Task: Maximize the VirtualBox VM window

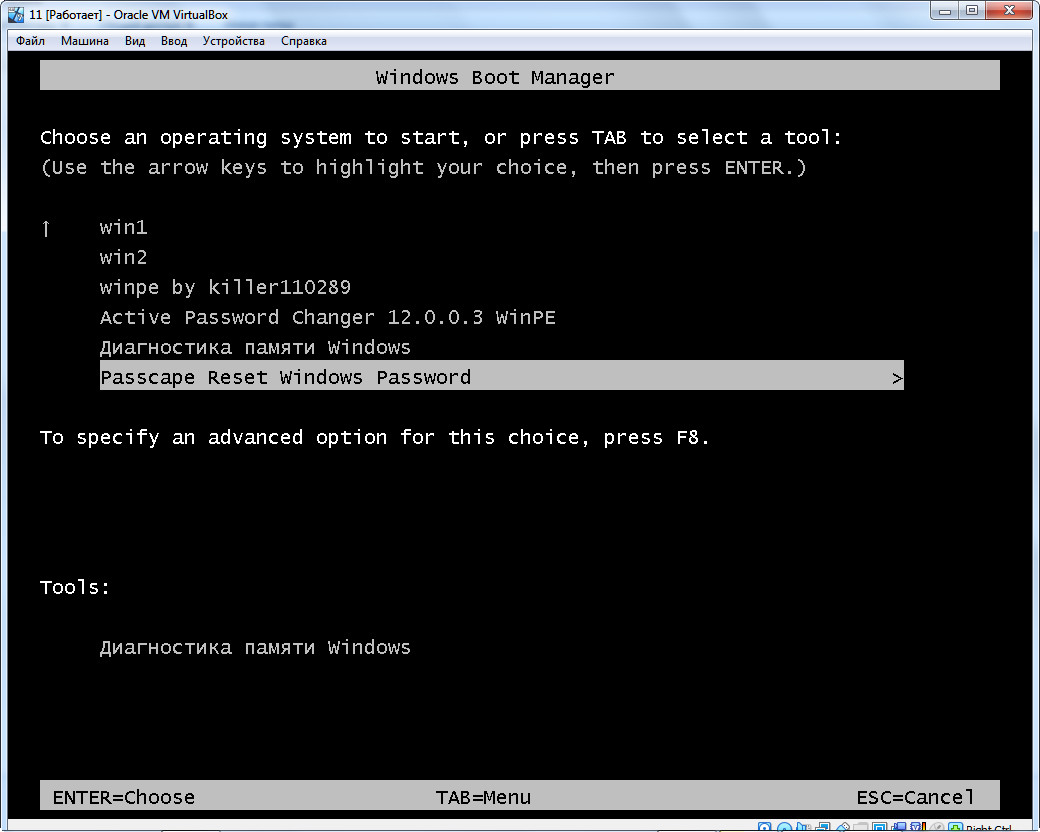Action: click(x=971, y=11)
